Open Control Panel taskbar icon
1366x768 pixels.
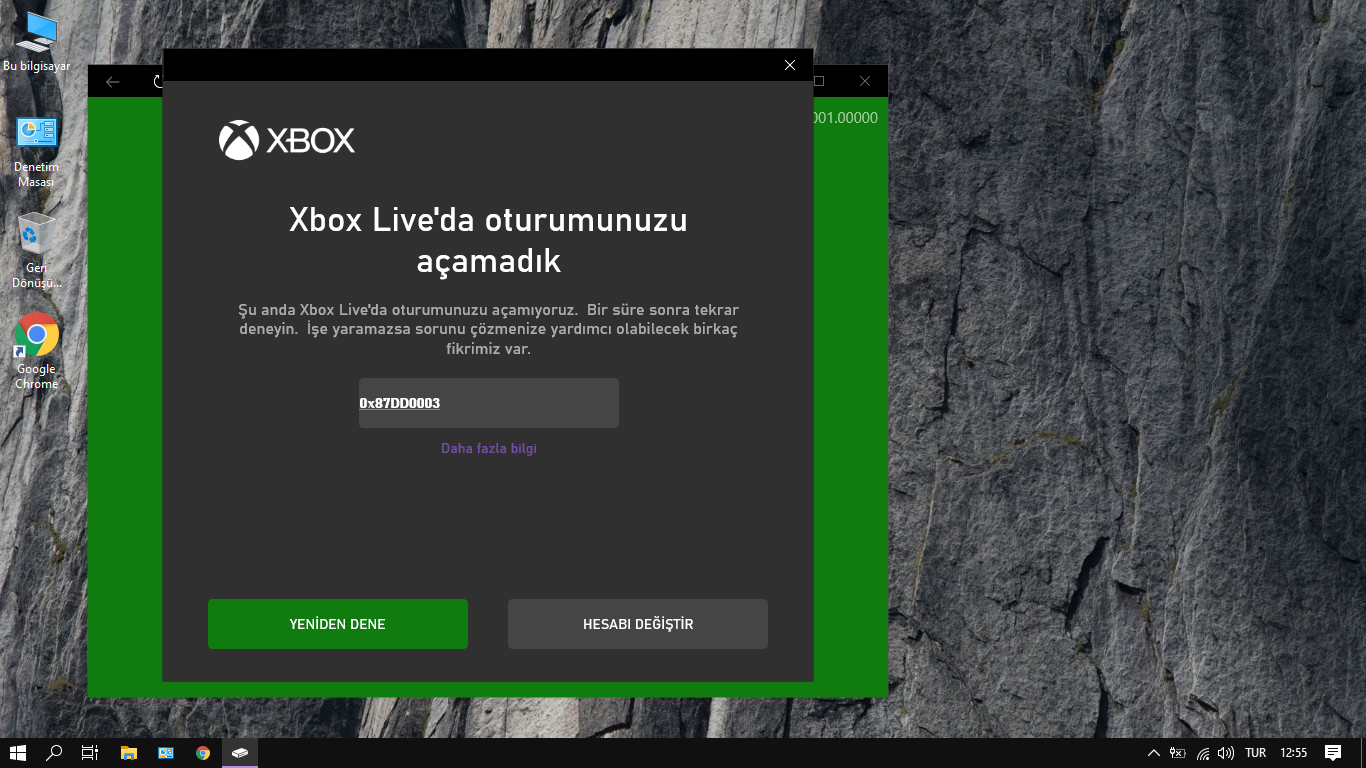[x=166, y=753]
